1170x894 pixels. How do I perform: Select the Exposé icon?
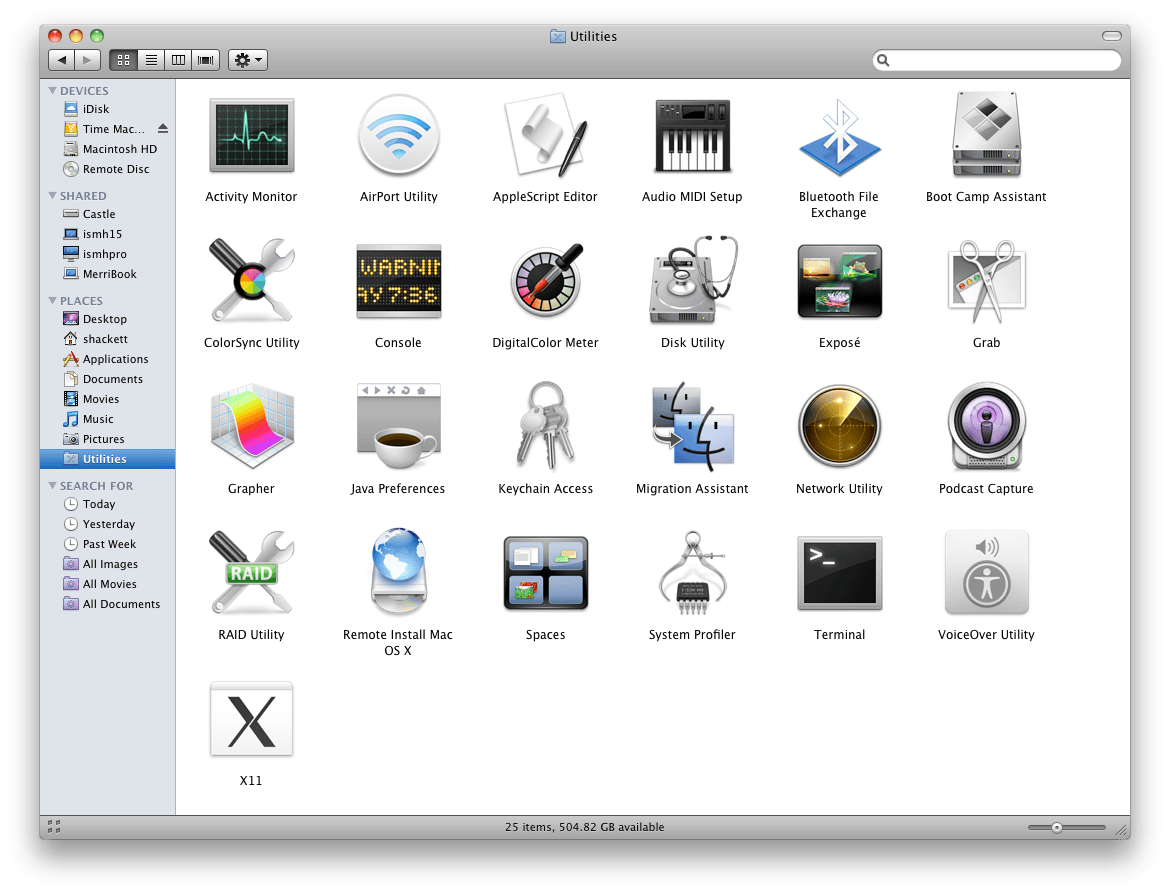[839, 281]
